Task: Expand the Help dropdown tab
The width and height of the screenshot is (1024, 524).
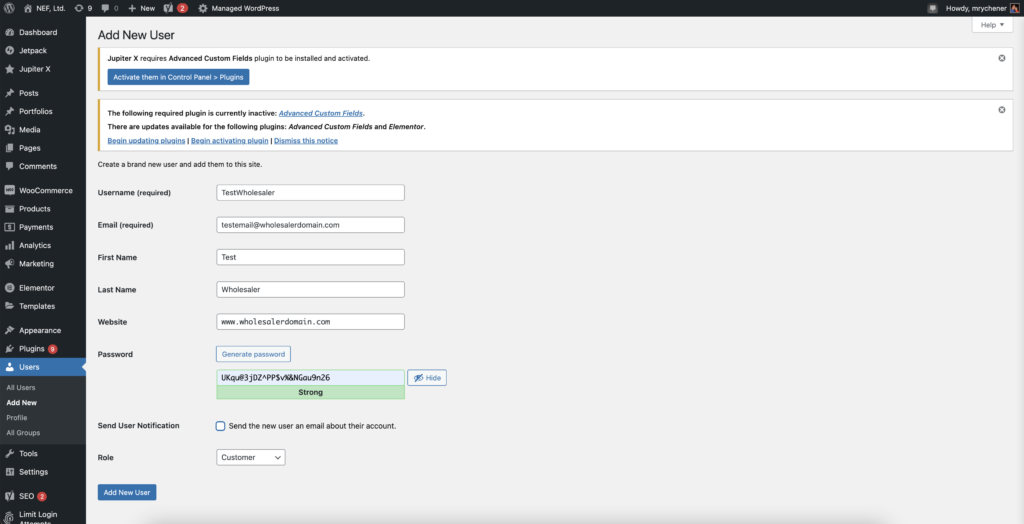Action: tap(992, 25)
